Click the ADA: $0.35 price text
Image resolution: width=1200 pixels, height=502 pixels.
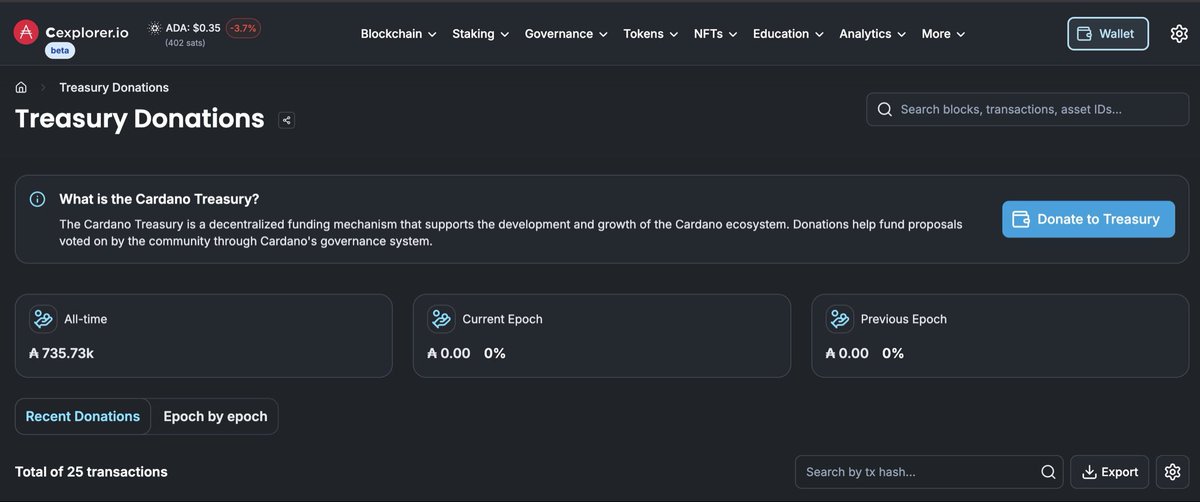(193, 28)
